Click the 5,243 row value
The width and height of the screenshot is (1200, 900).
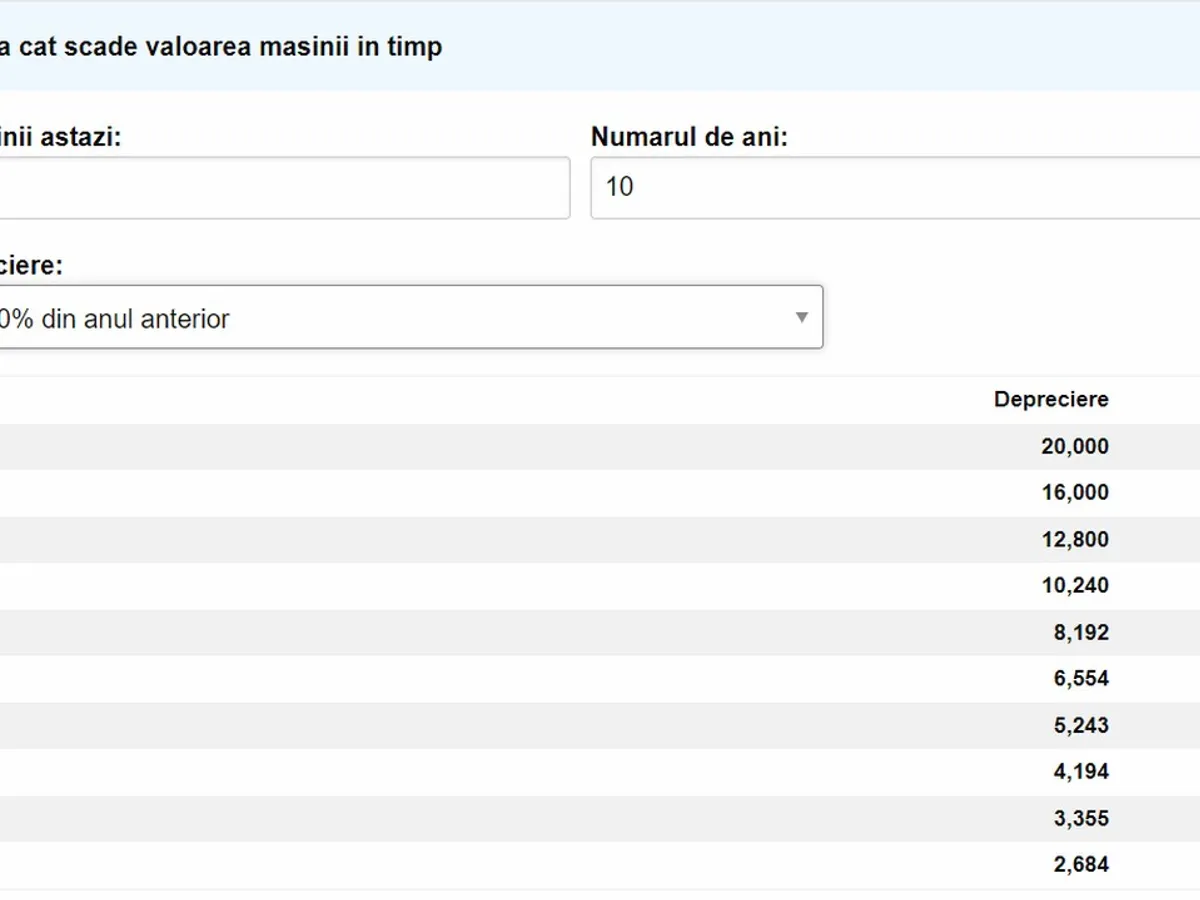(x=1080, y=726)
